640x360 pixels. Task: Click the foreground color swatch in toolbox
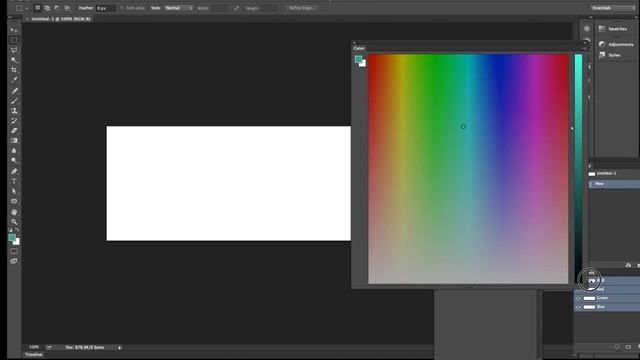pyautogui.click(x=12, y=238)
